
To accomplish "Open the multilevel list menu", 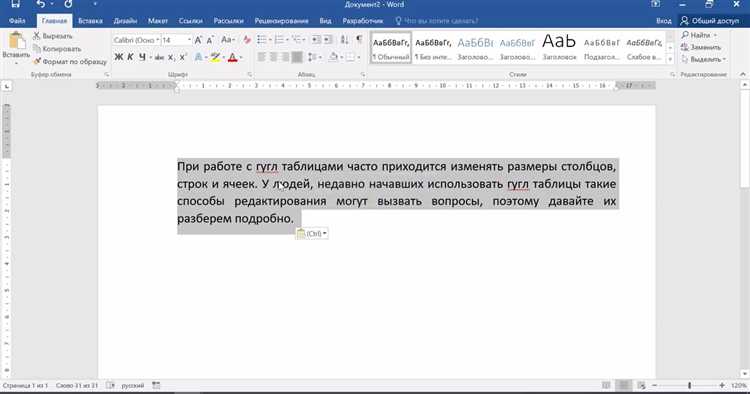I will click(297, 40).
